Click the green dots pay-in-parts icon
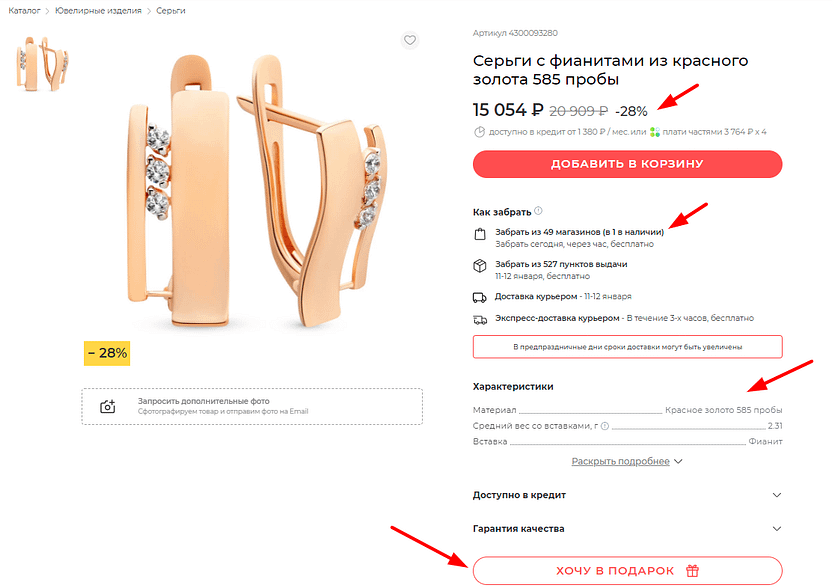 [654, 131]
